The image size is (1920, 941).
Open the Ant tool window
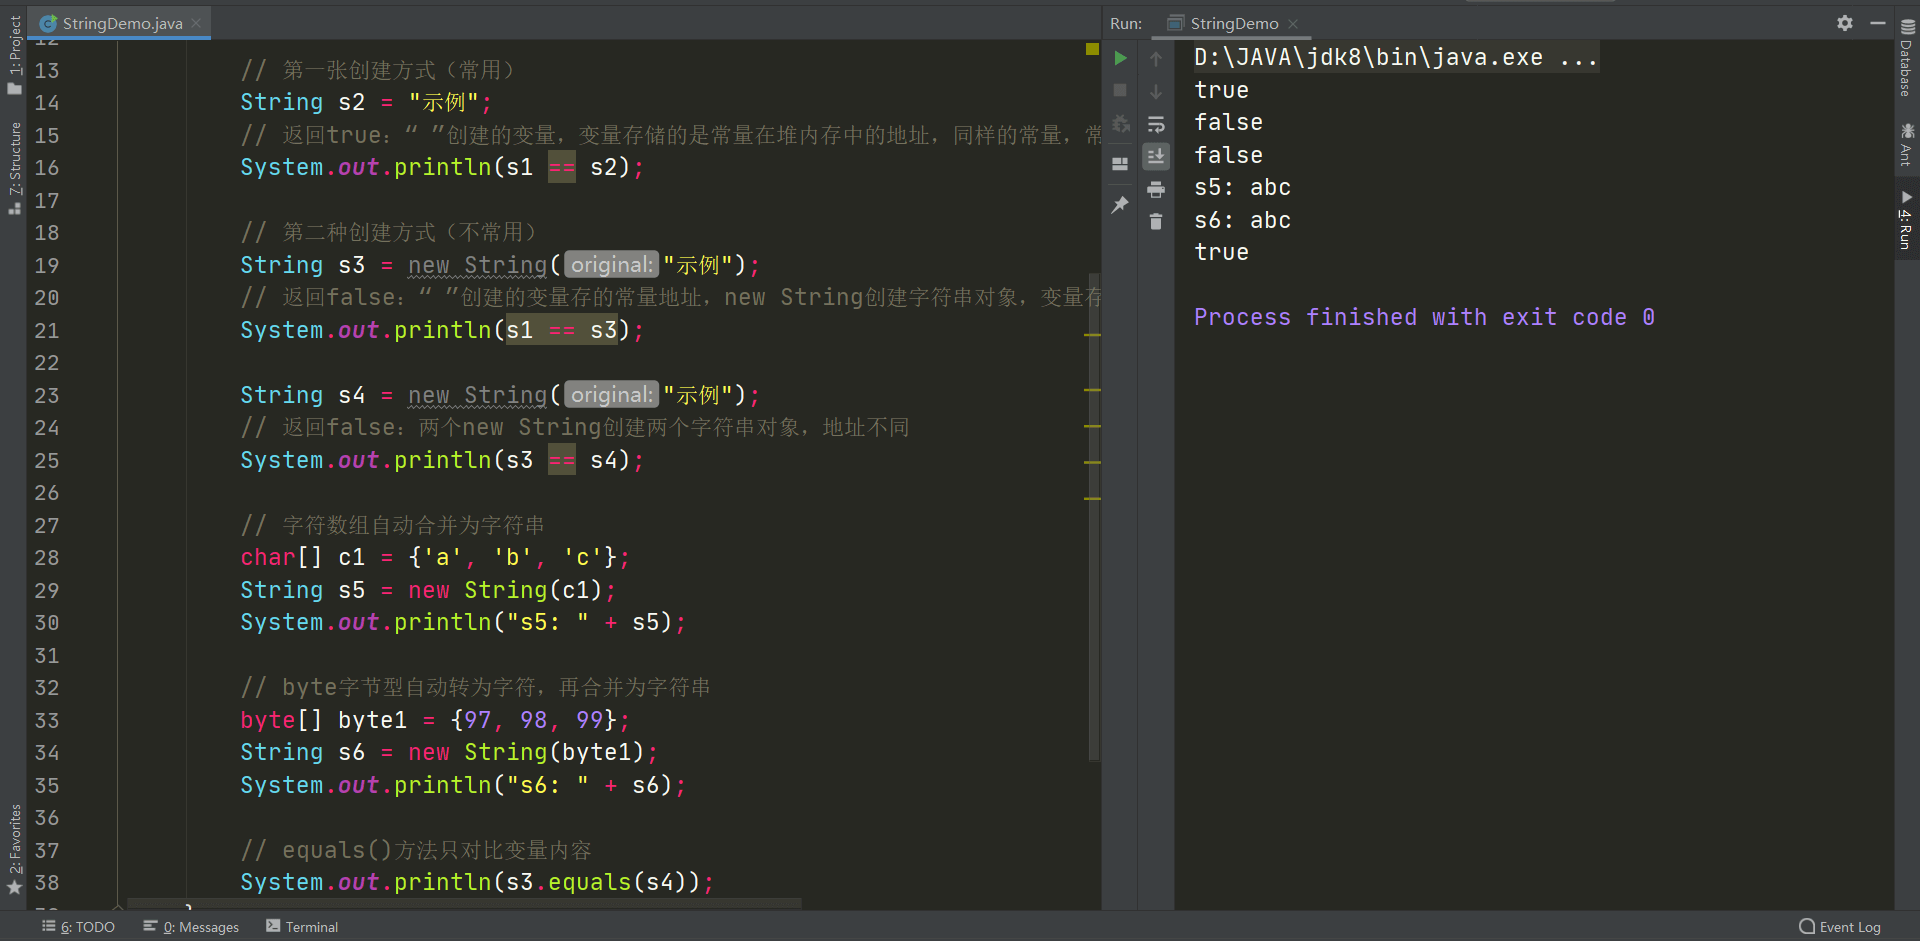1907,144
